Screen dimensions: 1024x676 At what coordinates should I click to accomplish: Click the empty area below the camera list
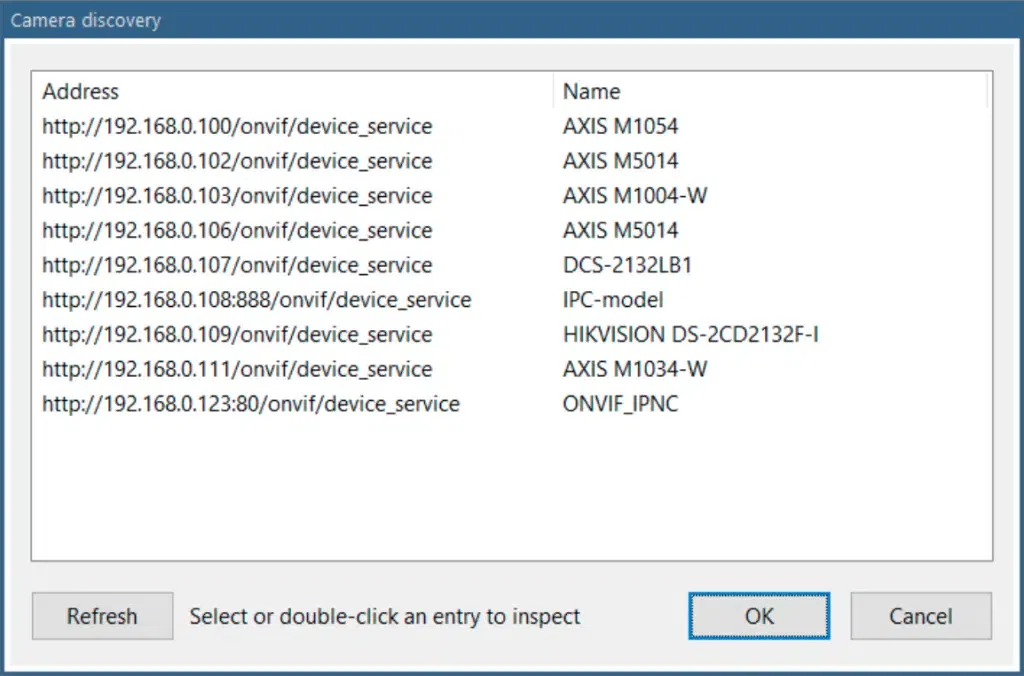tap(510, 490)
